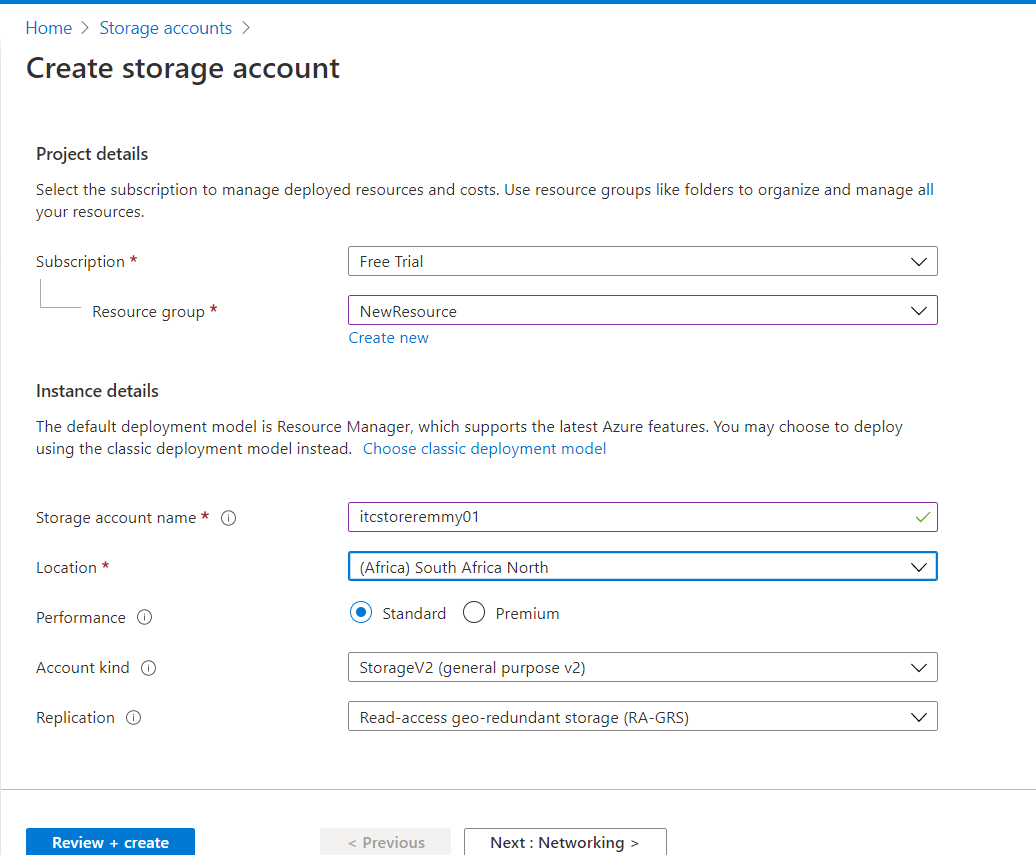Click the Review + create button
The height and width of the screenshot is (855, 1036).
coord(110,842)
